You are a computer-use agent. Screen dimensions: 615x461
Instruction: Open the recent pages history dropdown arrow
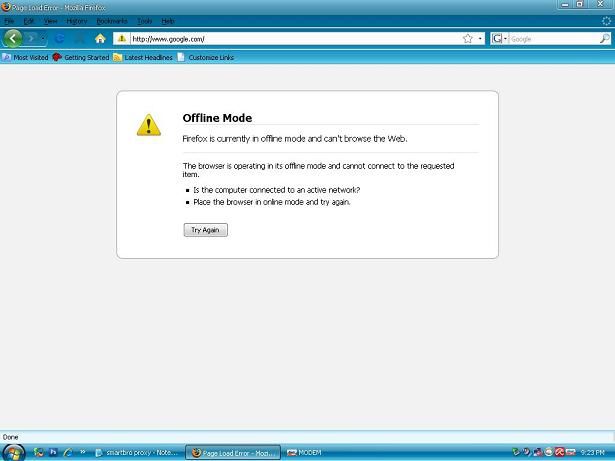(x=43, y=38)
